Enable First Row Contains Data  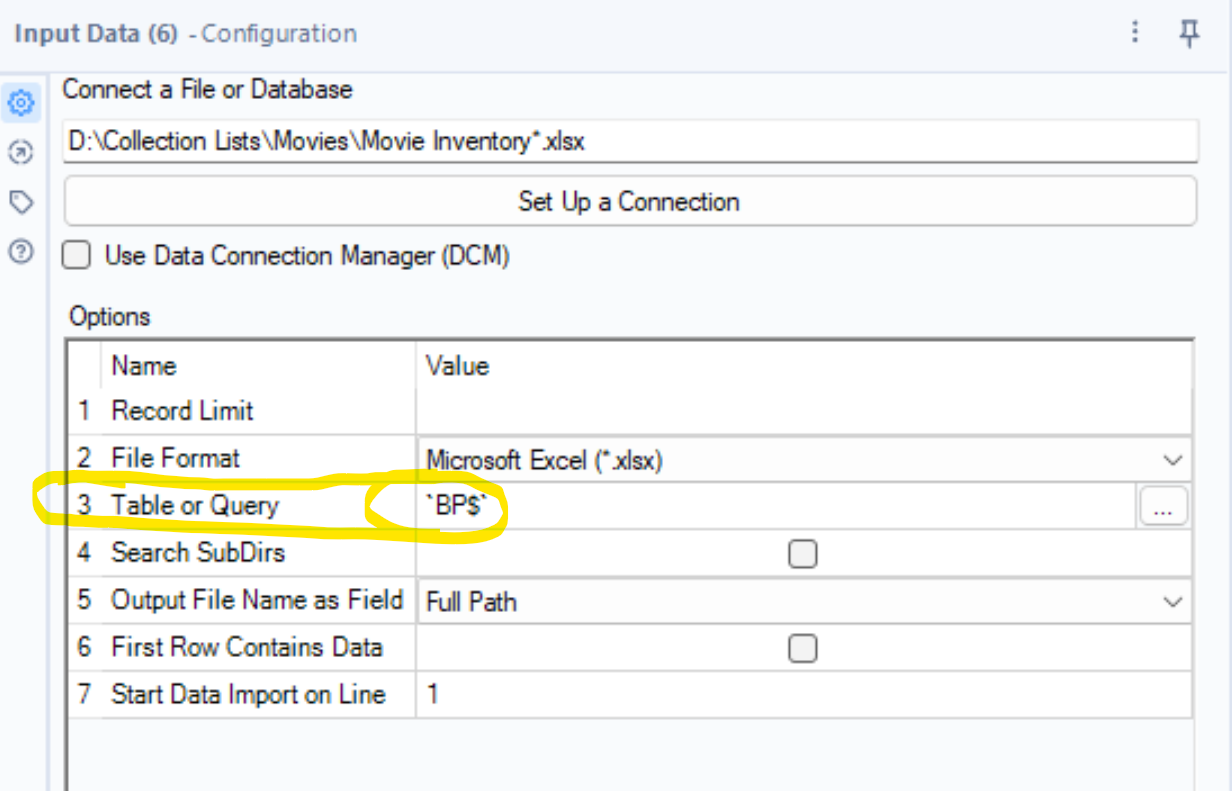pos(803,648)
